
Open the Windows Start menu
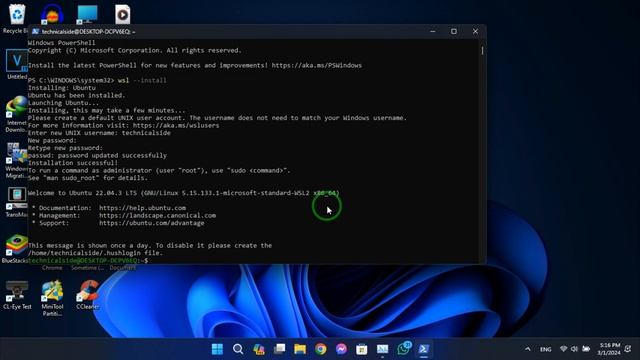tap(217, 349)
